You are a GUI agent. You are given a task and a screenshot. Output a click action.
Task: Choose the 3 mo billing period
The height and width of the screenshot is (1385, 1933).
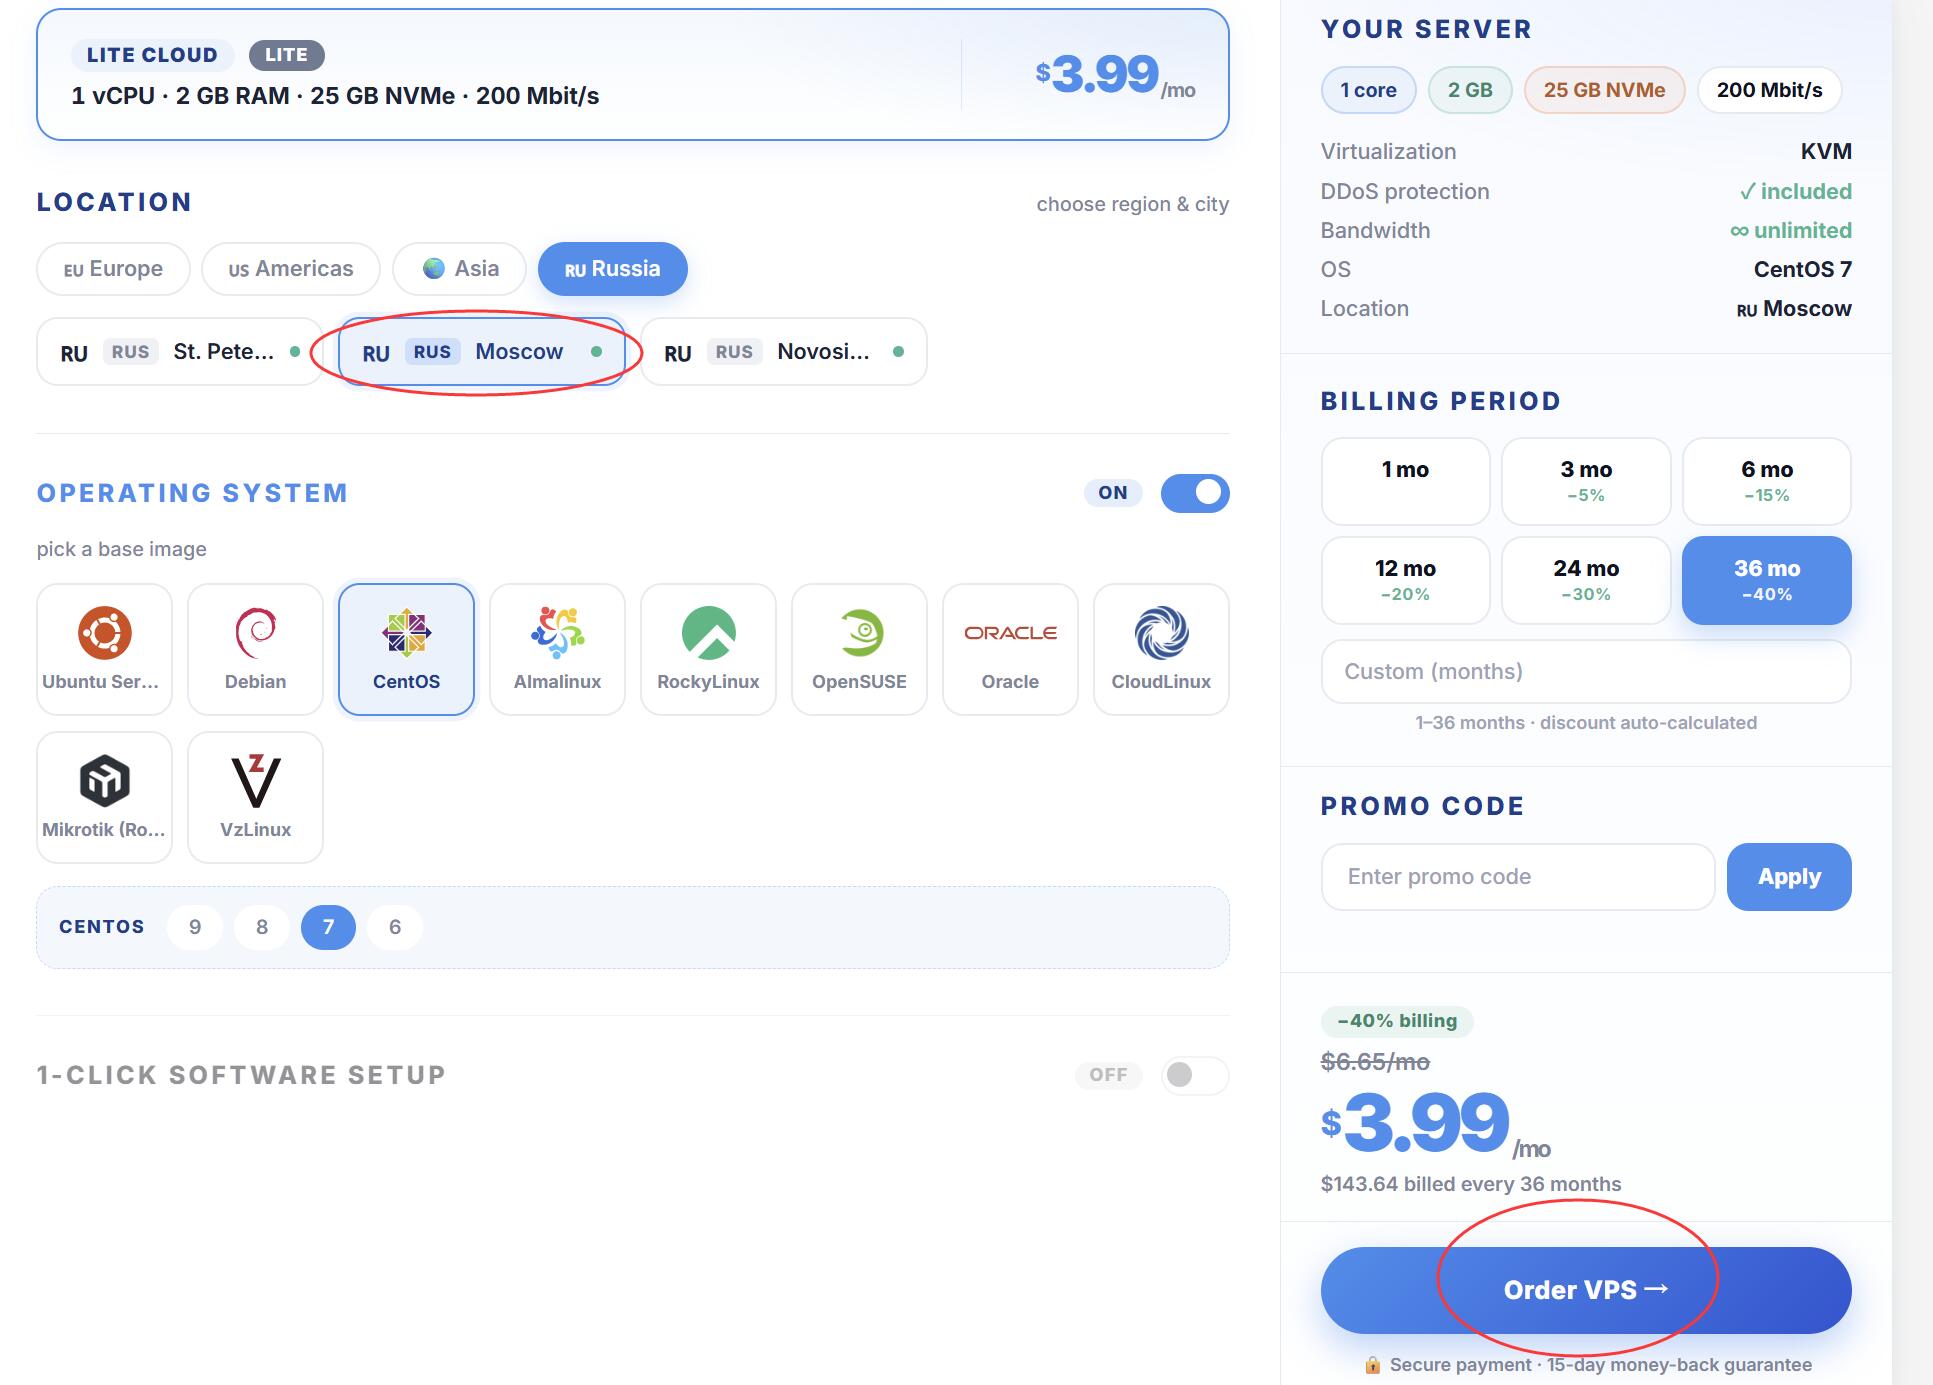click(1586, 481)
